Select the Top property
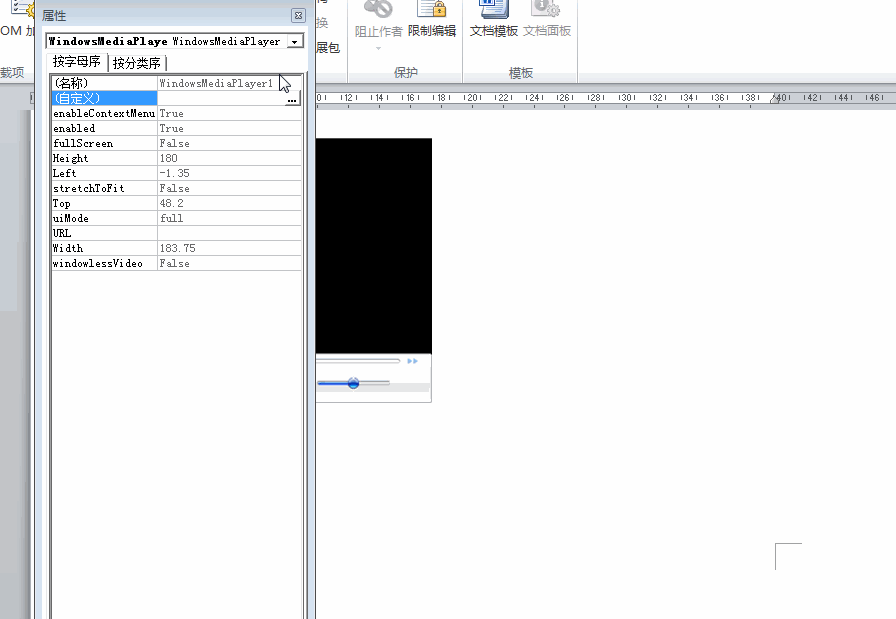Screen dimensions: 896x619 coord(104,203)
